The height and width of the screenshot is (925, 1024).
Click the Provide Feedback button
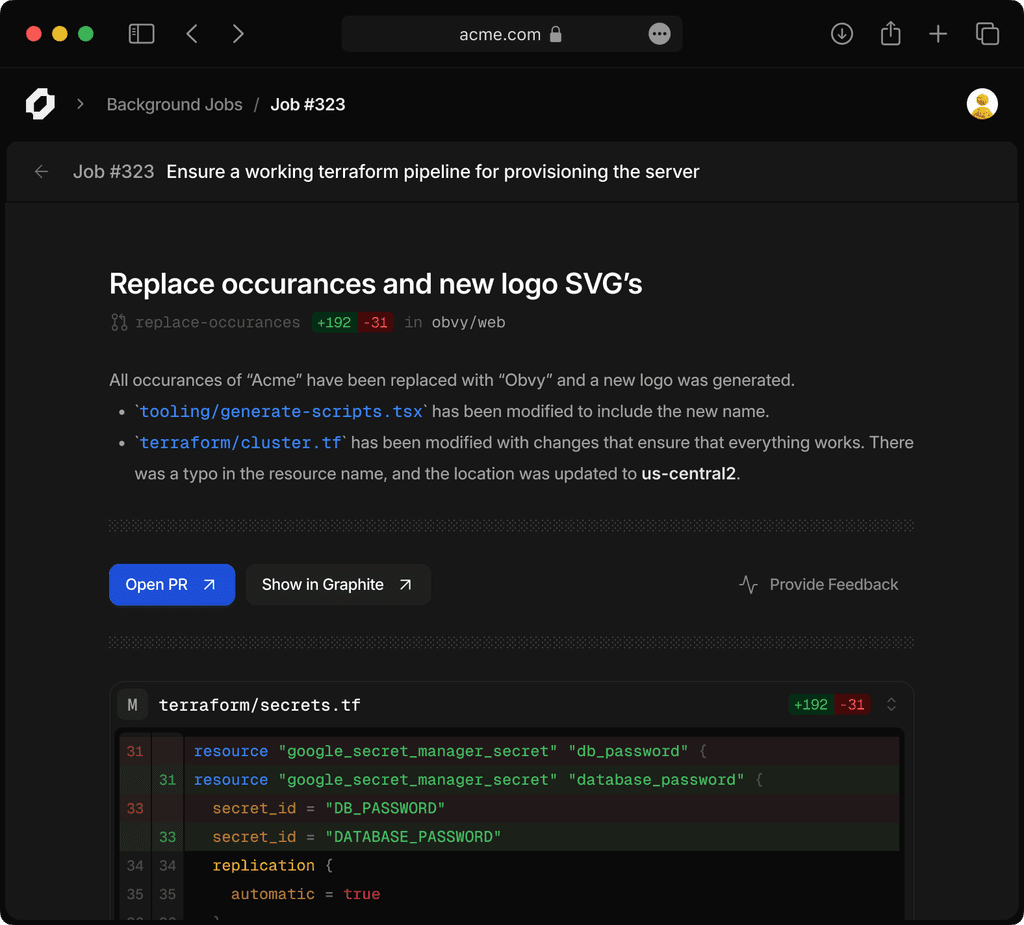click(x=818, y=585)
